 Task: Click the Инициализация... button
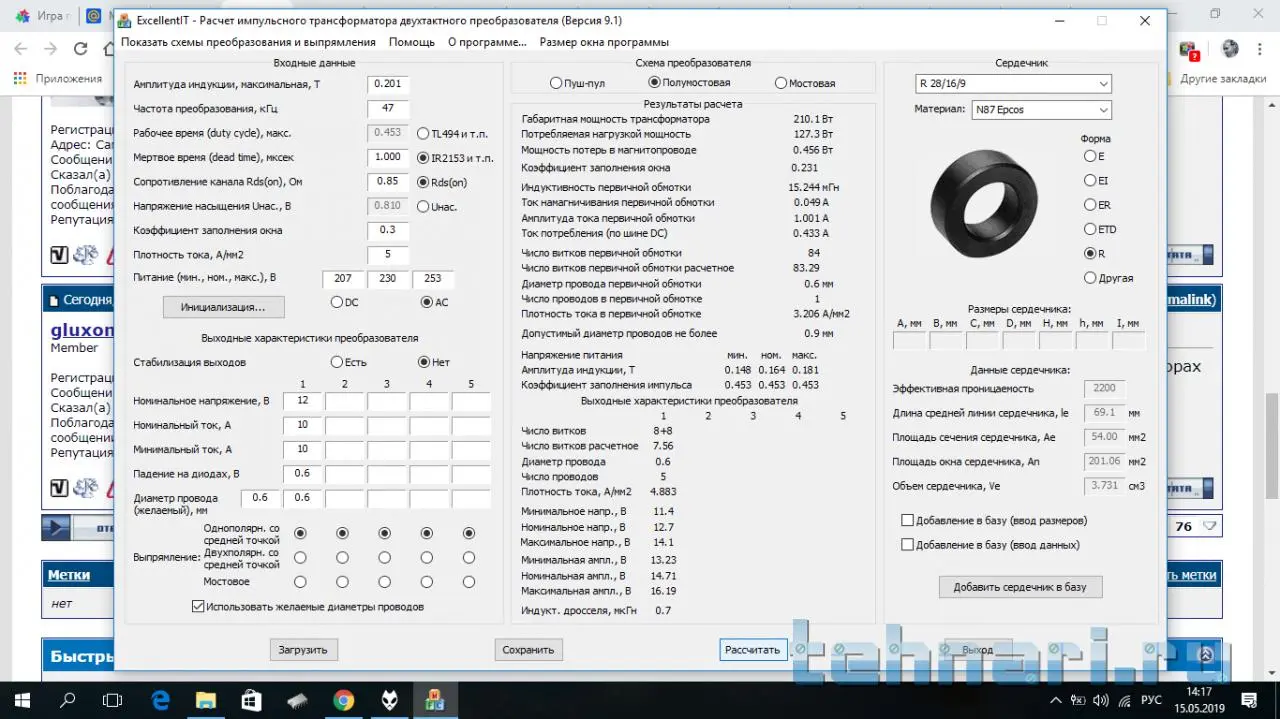(223, 307)
